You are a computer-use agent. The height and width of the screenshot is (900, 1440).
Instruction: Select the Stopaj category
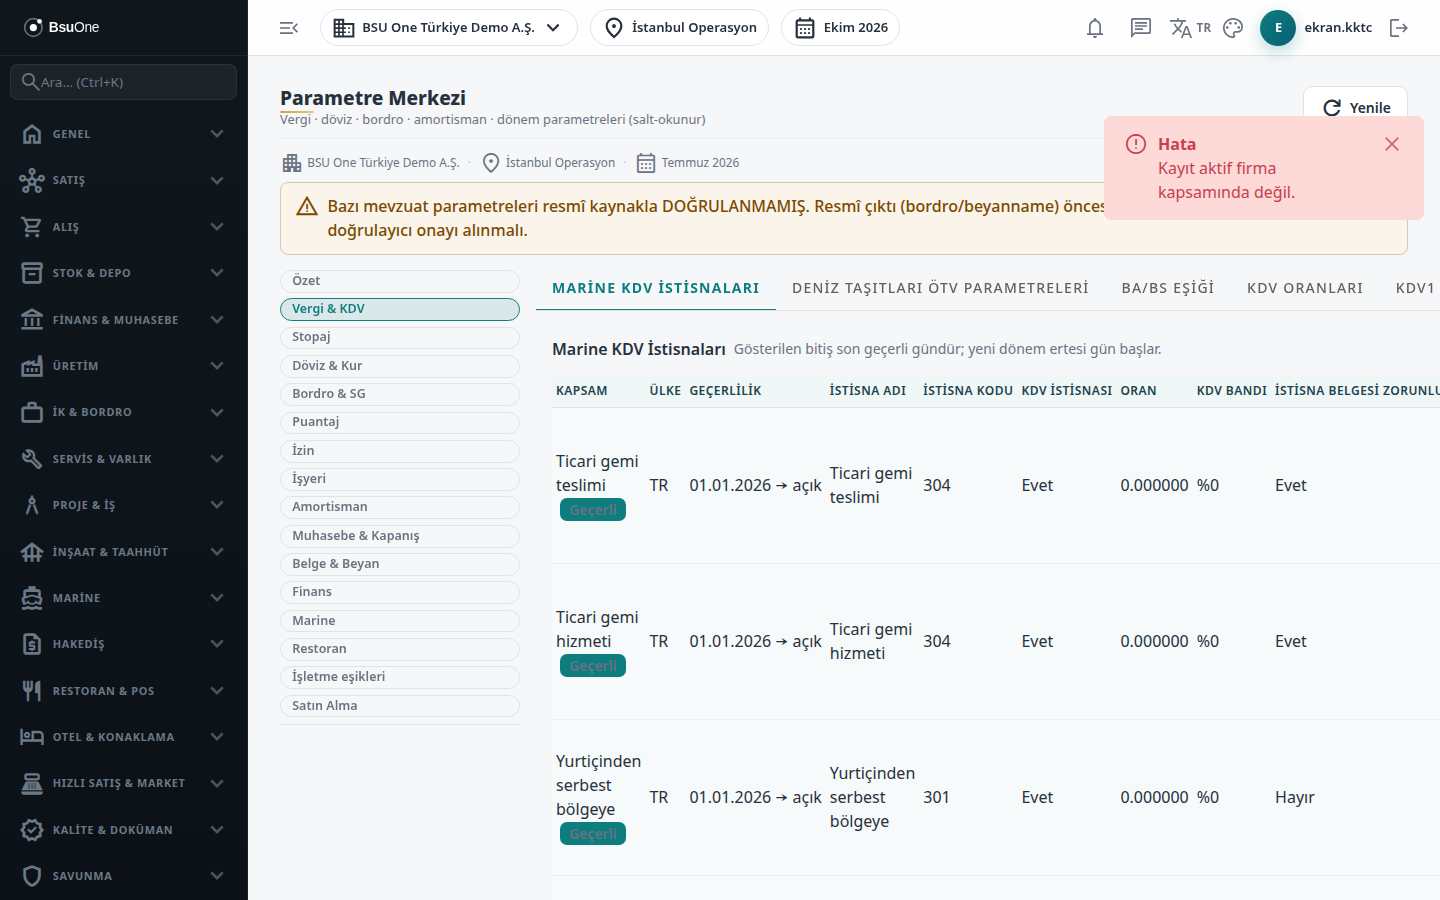(400, 337)
